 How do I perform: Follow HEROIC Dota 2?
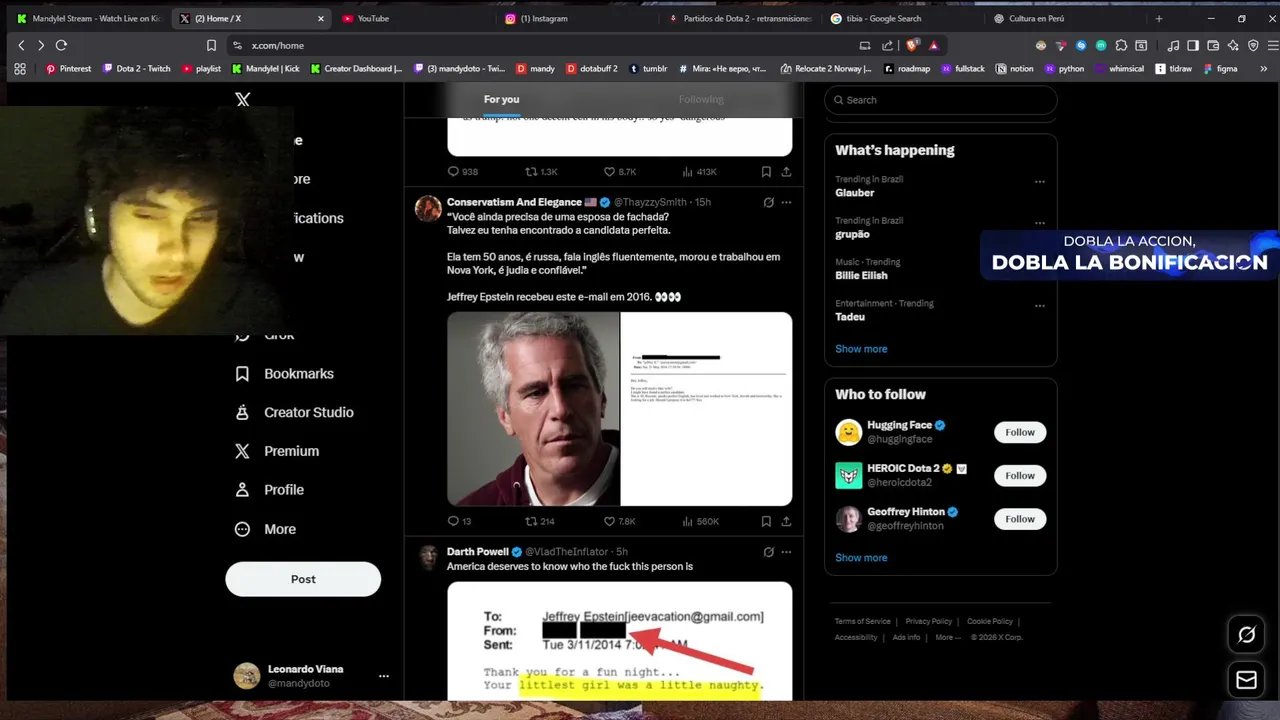[x=1020, y=476]
